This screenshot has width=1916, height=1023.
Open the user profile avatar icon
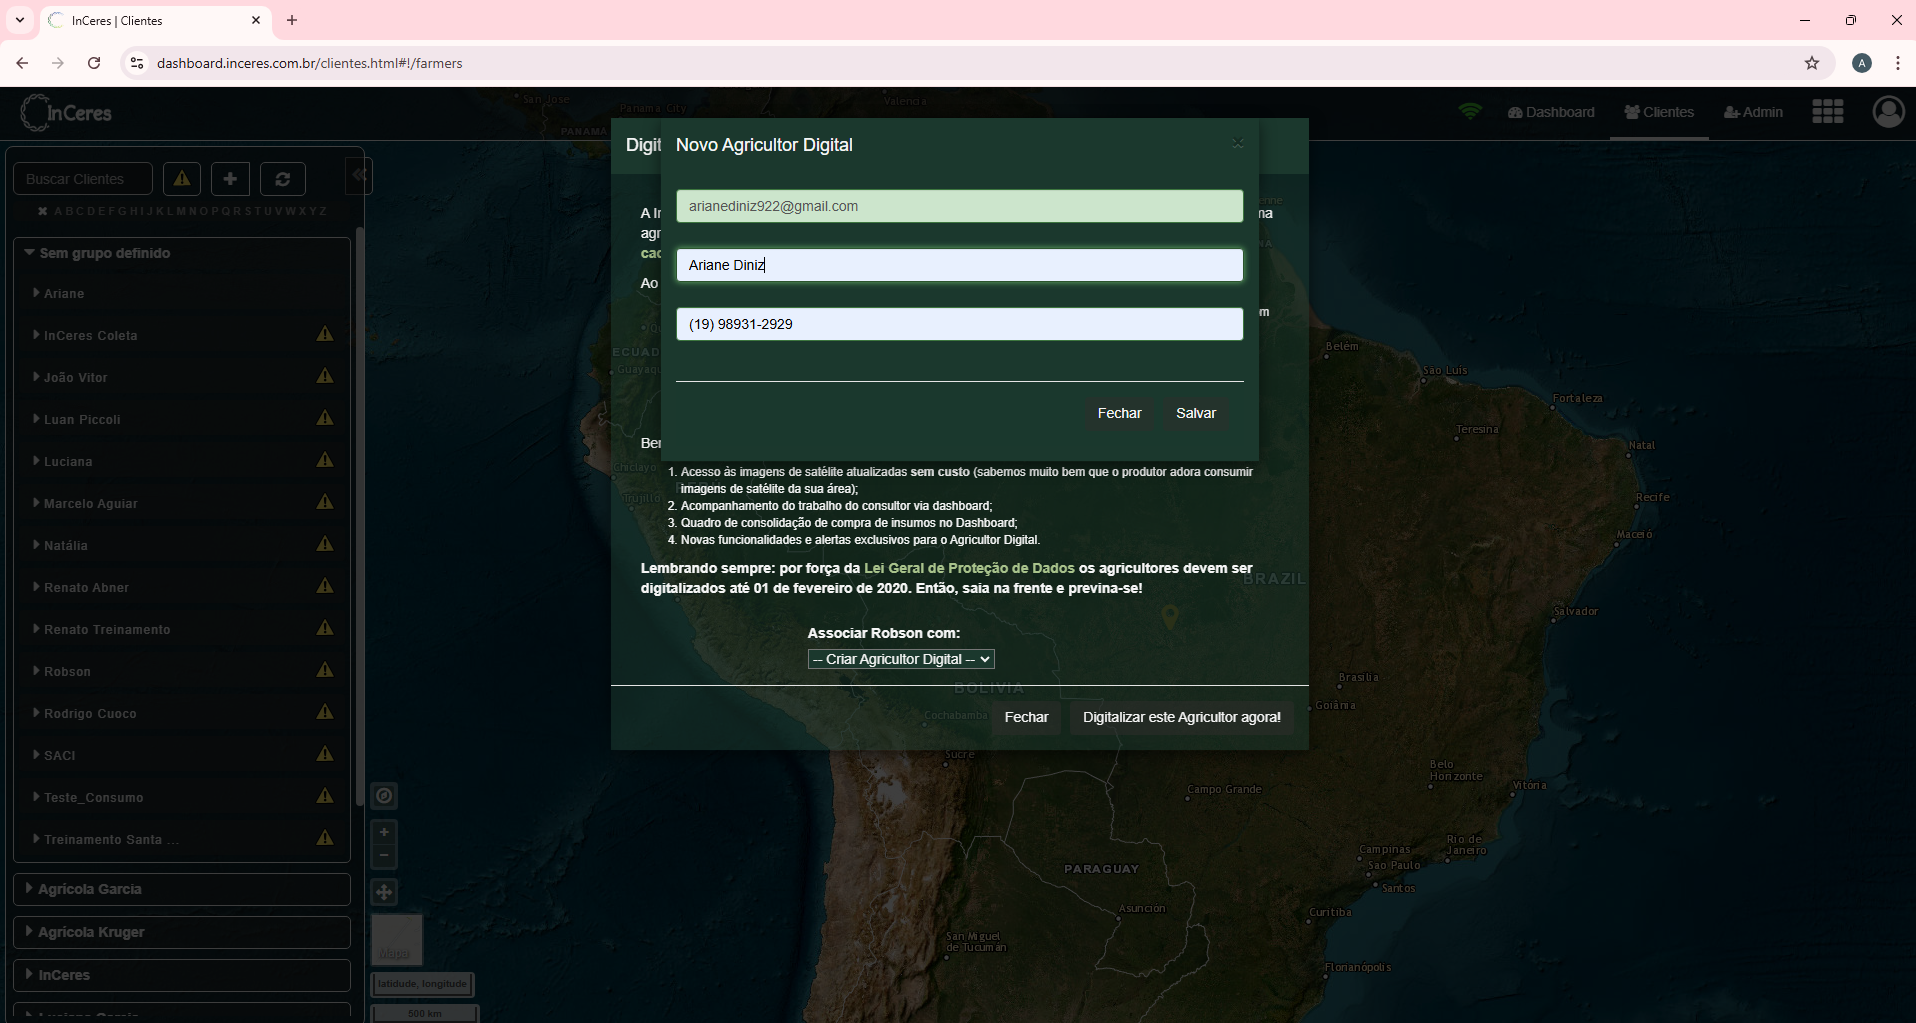pyautogui.click(x=1888, y=112)
